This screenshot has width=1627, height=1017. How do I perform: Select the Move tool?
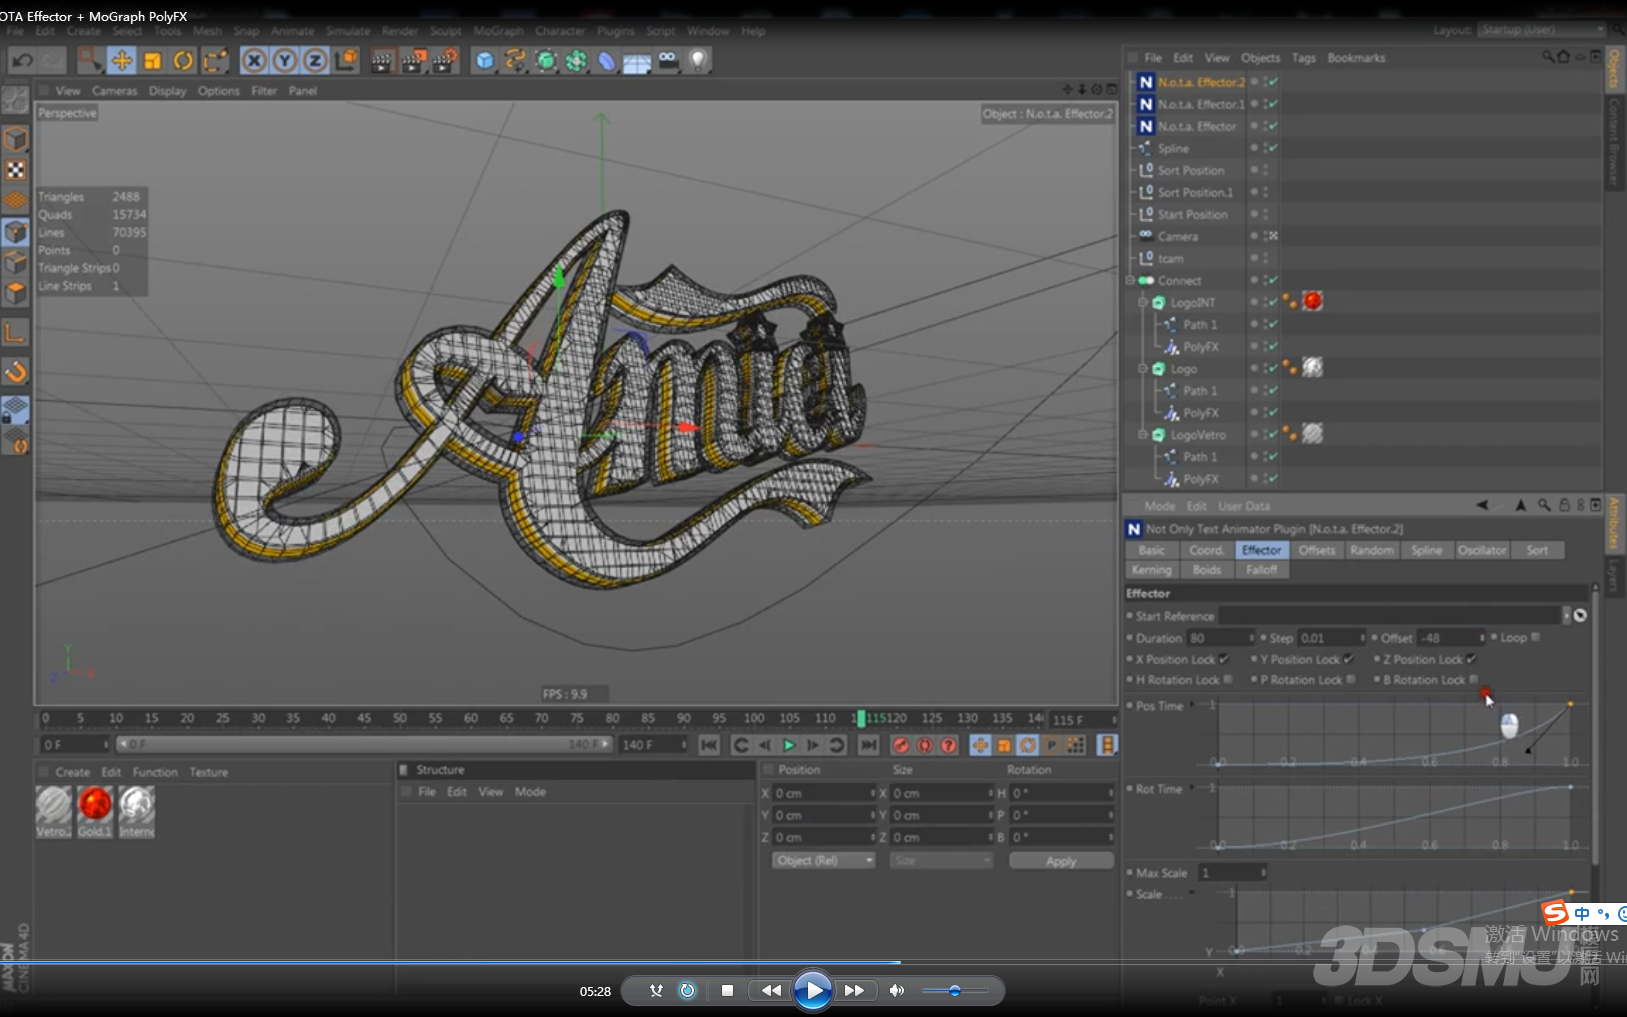click(x=122, y=61)
